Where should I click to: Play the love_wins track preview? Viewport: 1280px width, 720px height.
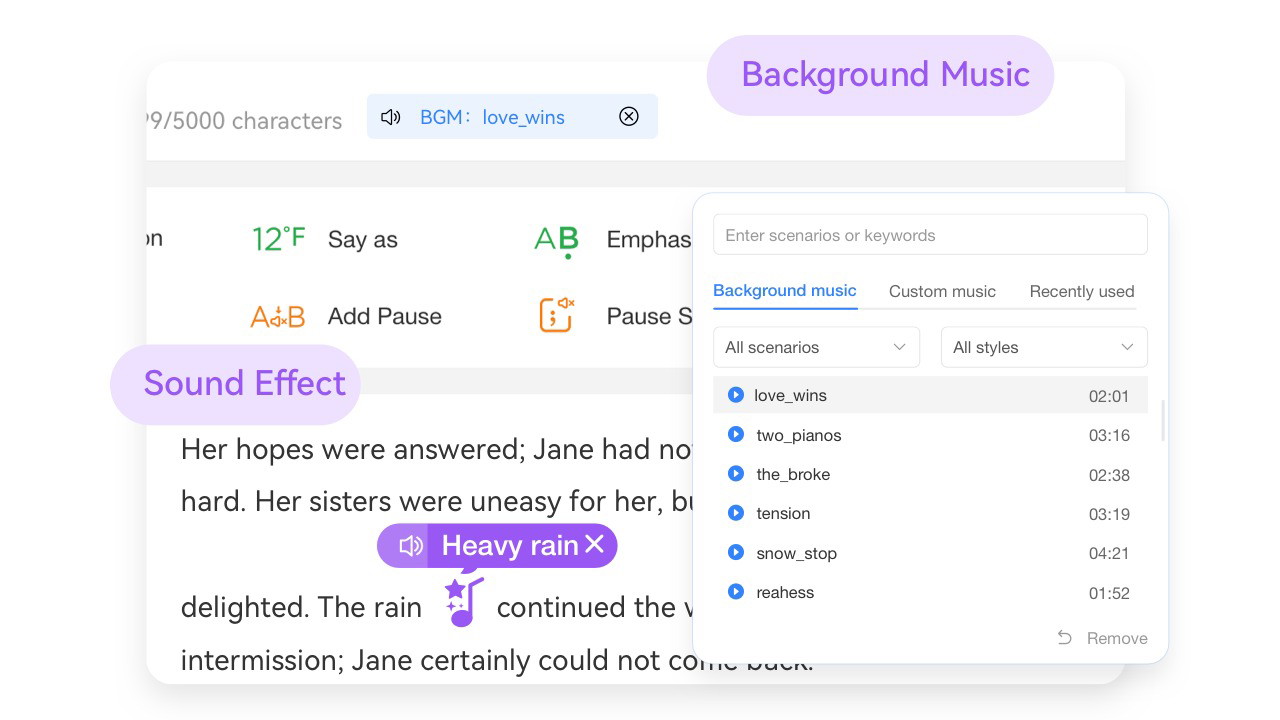click(x=735, y=395)
